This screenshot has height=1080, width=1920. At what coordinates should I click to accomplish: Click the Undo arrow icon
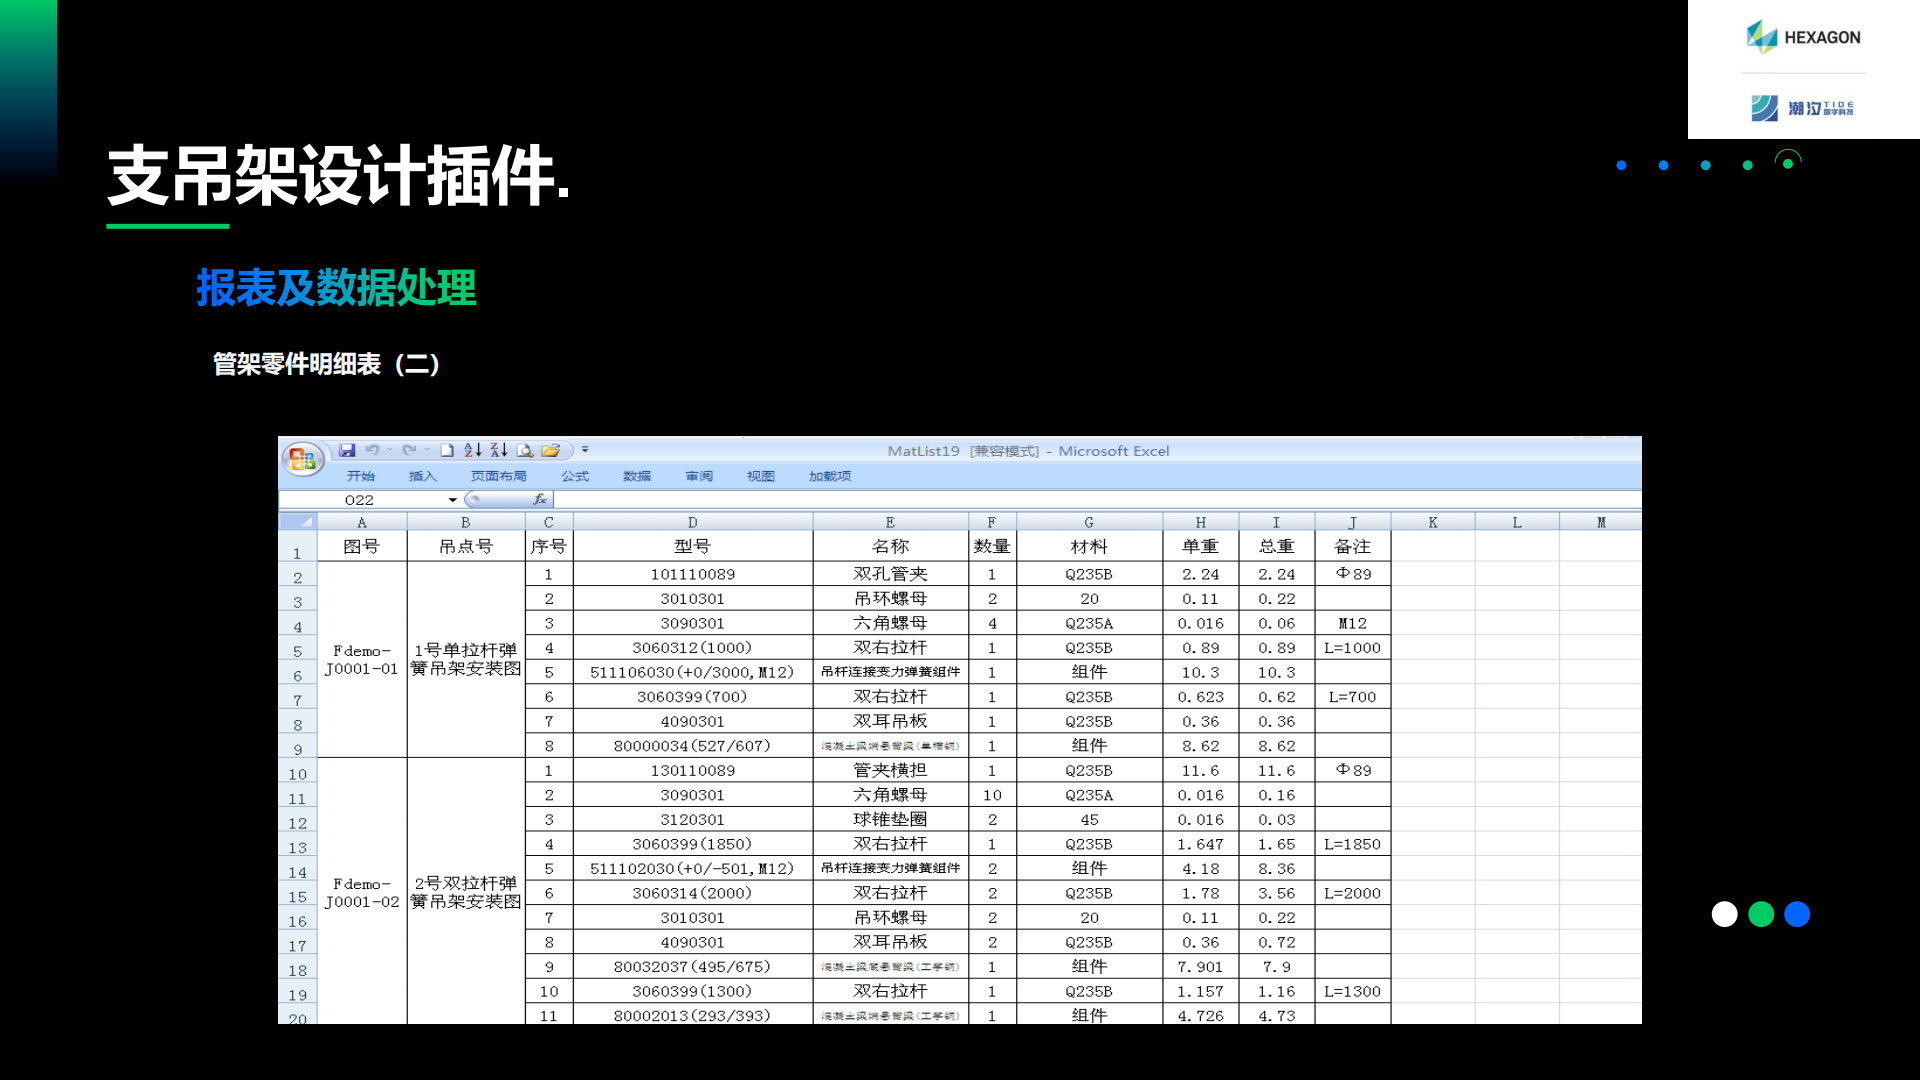point(372,450)
